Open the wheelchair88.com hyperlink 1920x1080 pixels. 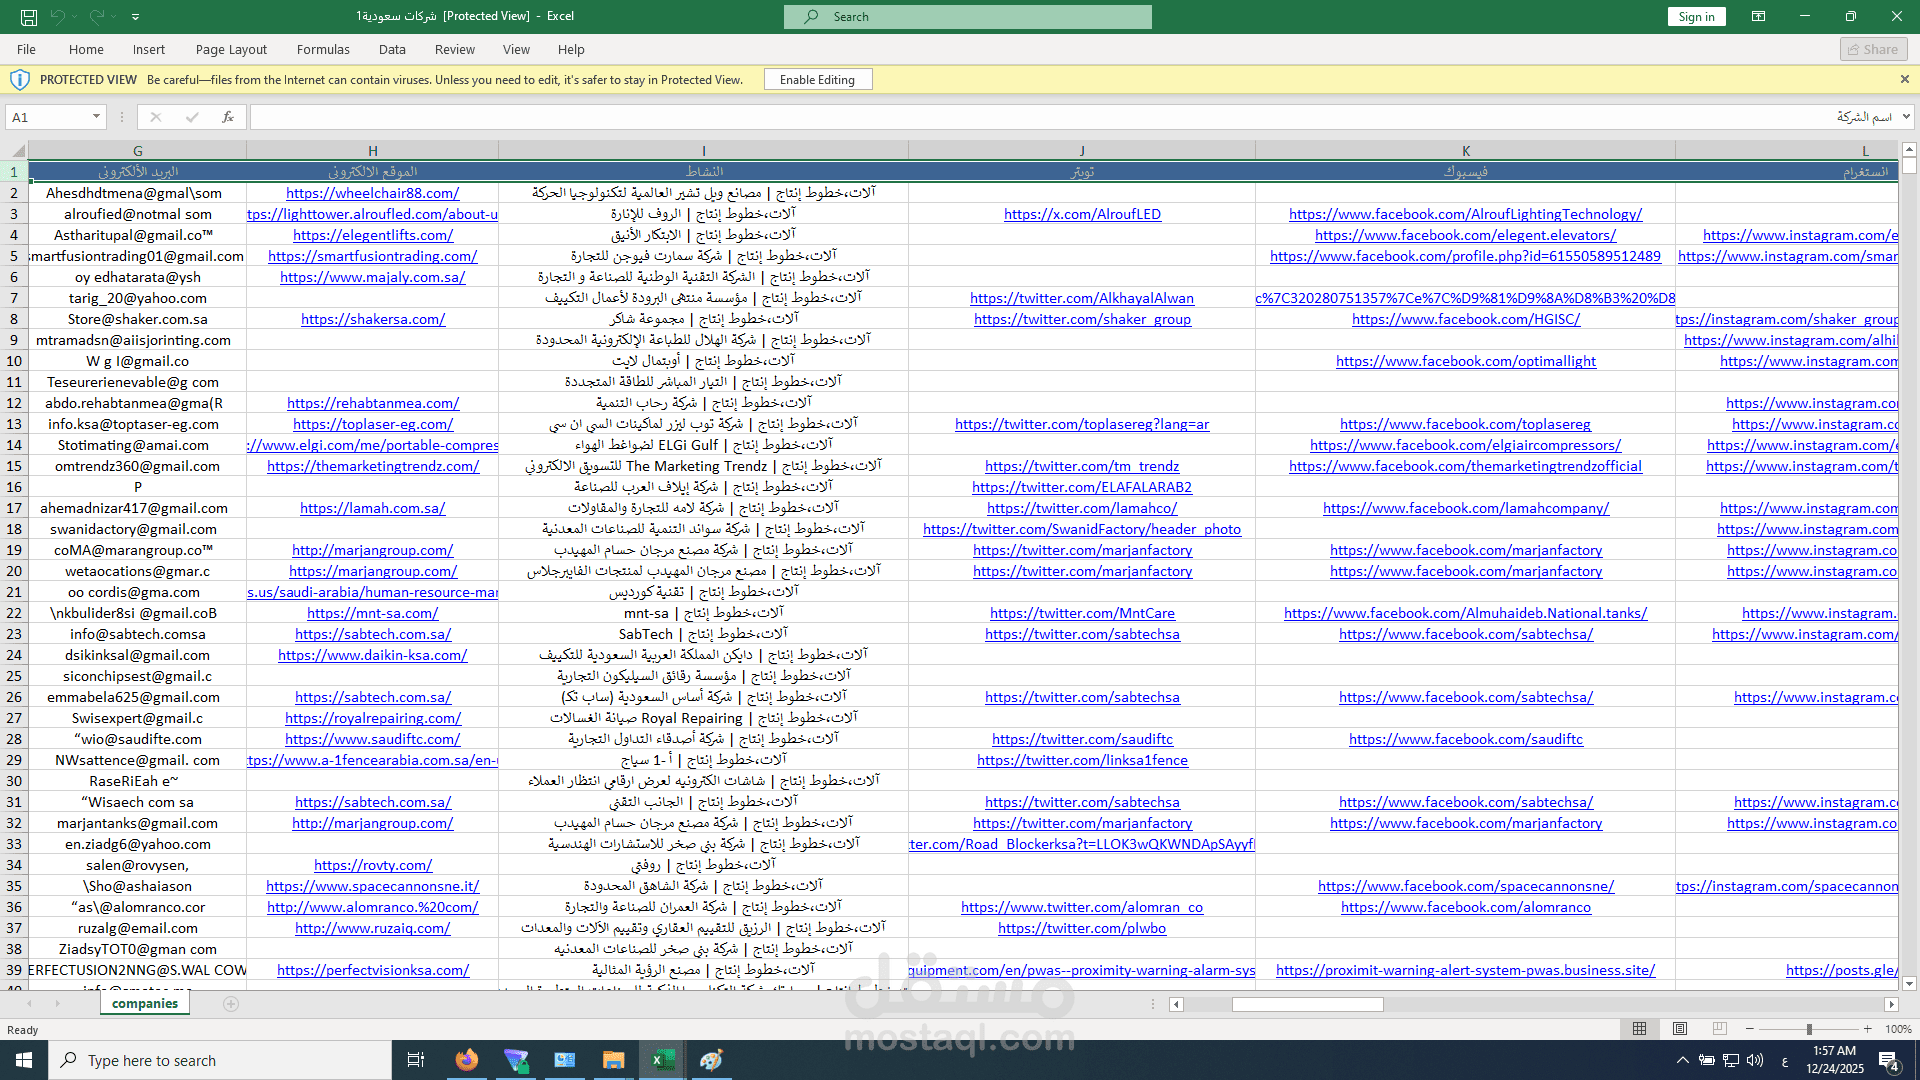[x=372, y=193]
